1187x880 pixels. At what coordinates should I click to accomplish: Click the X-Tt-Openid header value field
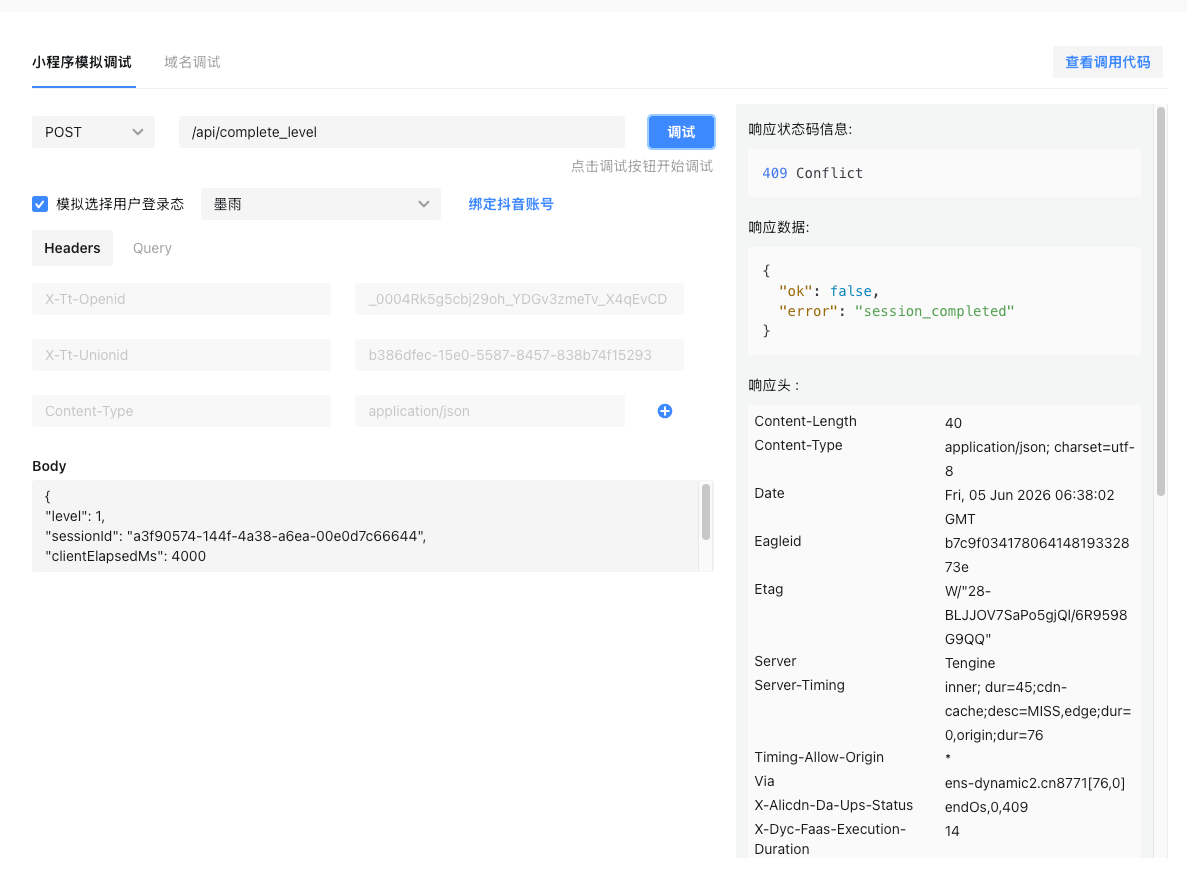point(519,299)
